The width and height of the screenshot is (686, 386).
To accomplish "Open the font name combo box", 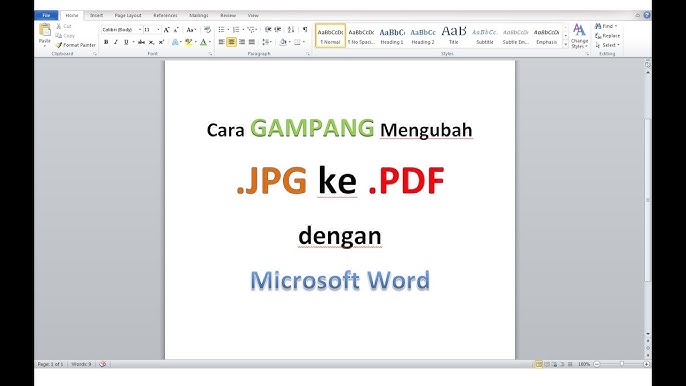I will [x=122, y=30].
